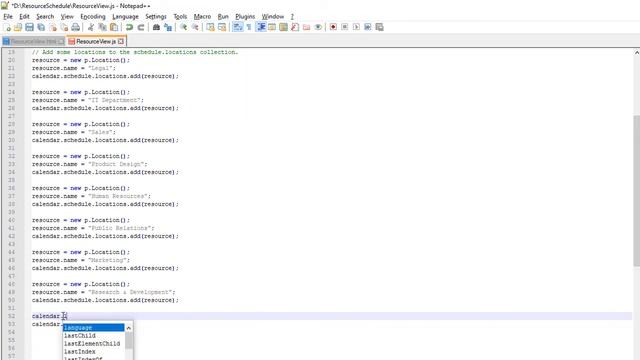Image resolution: width=640 pixels, height=360 pixels.
Task: Choose 'language' in the autocomplete list
Action: point(93,328)
